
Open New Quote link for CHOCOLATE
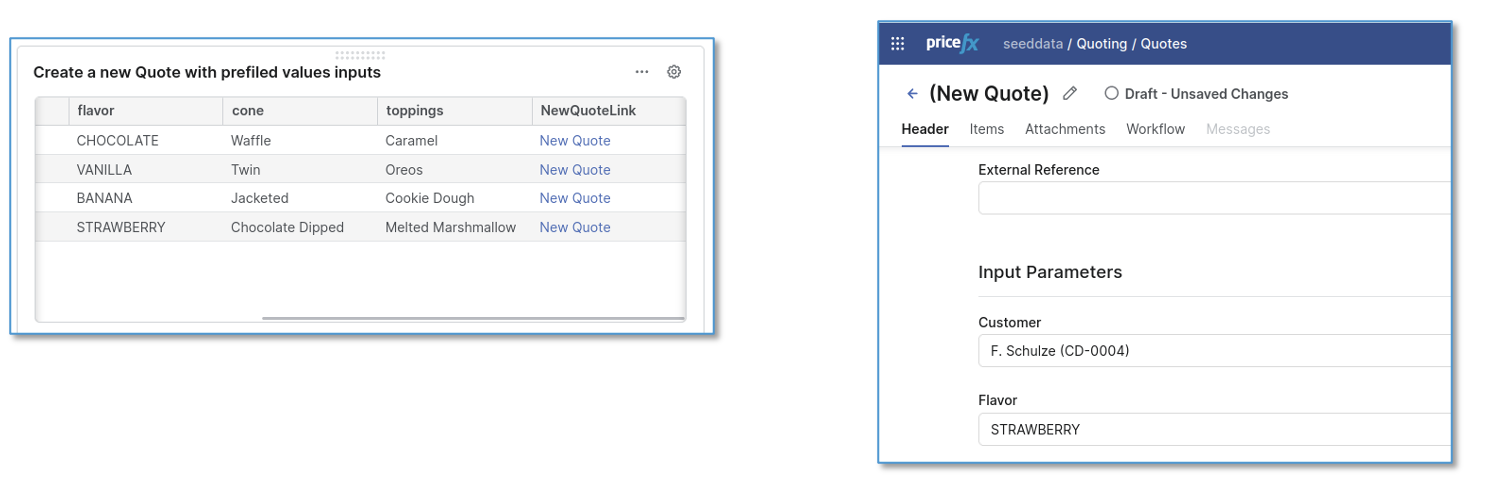click(x=575, y=141)
